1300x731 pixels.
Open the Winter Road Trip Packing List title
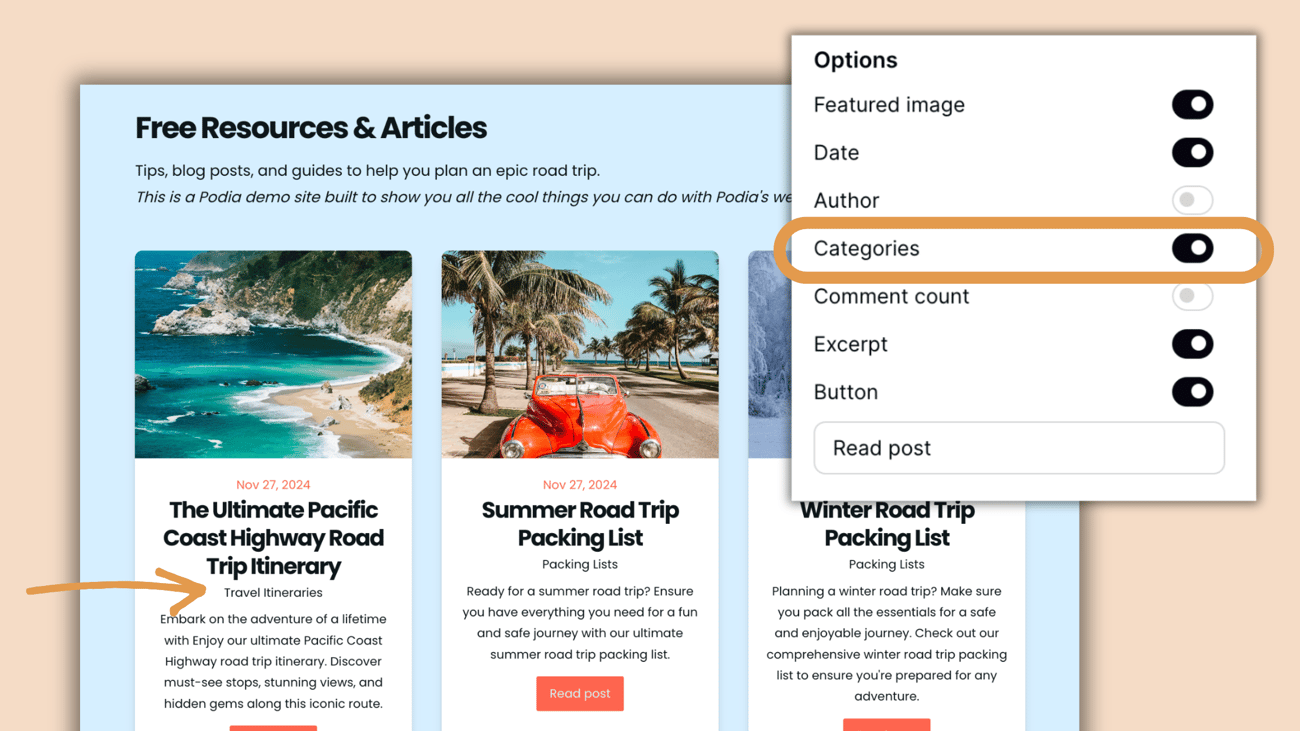[887, 524]
